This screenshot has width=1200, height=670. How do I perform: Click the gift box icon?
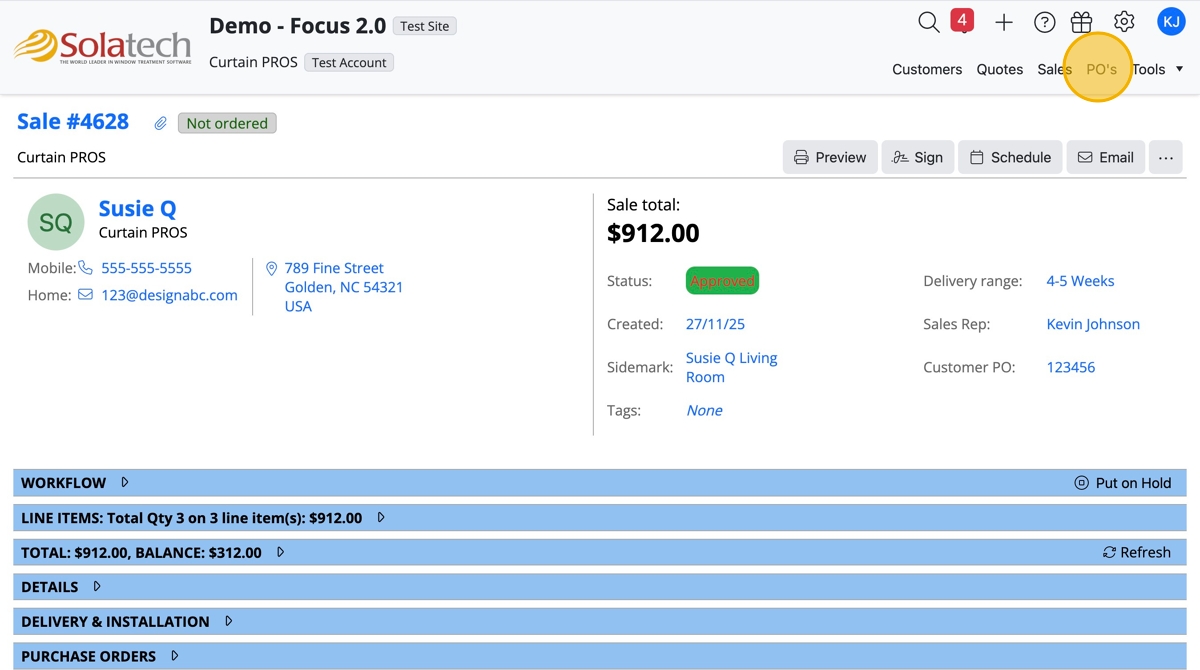pos(1081,22)
